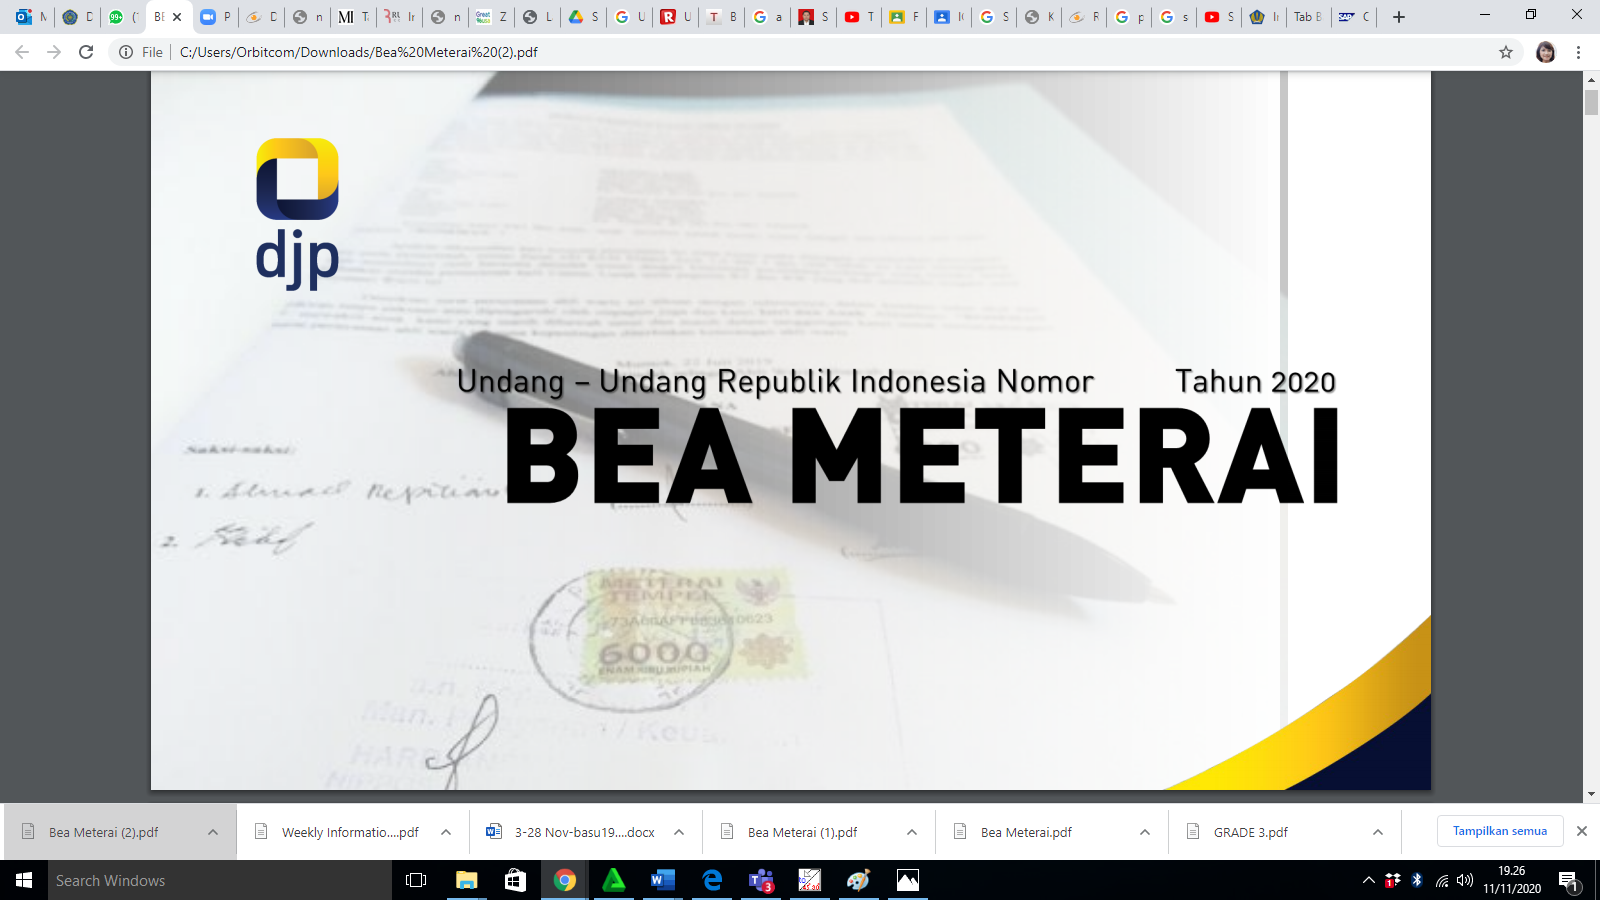The height and width of the screenshot is (900, 1600).
Task: Open the volume control tray icon
Action: click(1465, 880)
